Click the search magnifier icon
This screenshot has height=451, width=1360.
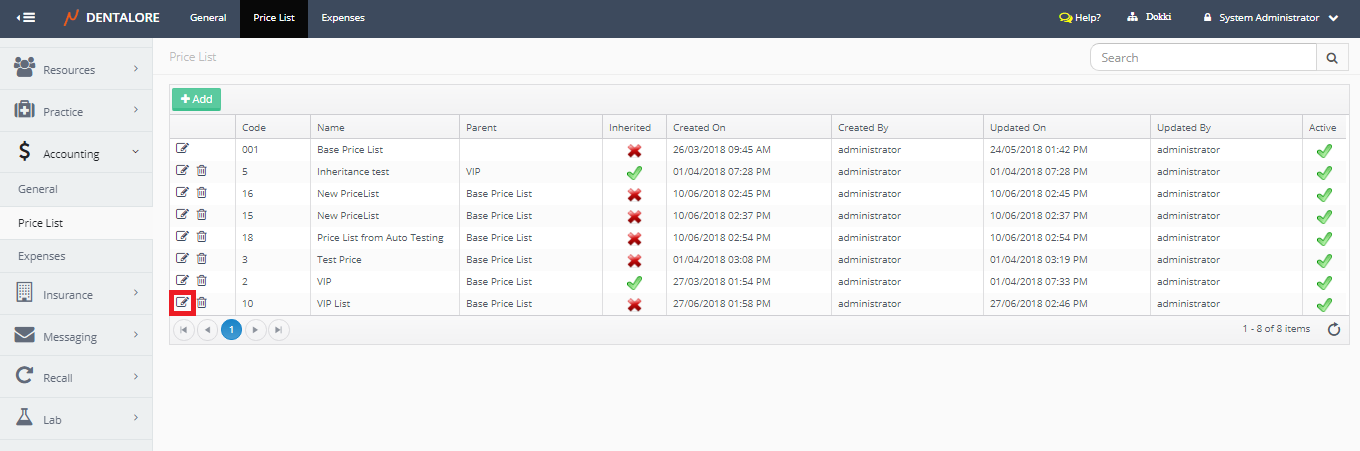(x=1331, y=58)
